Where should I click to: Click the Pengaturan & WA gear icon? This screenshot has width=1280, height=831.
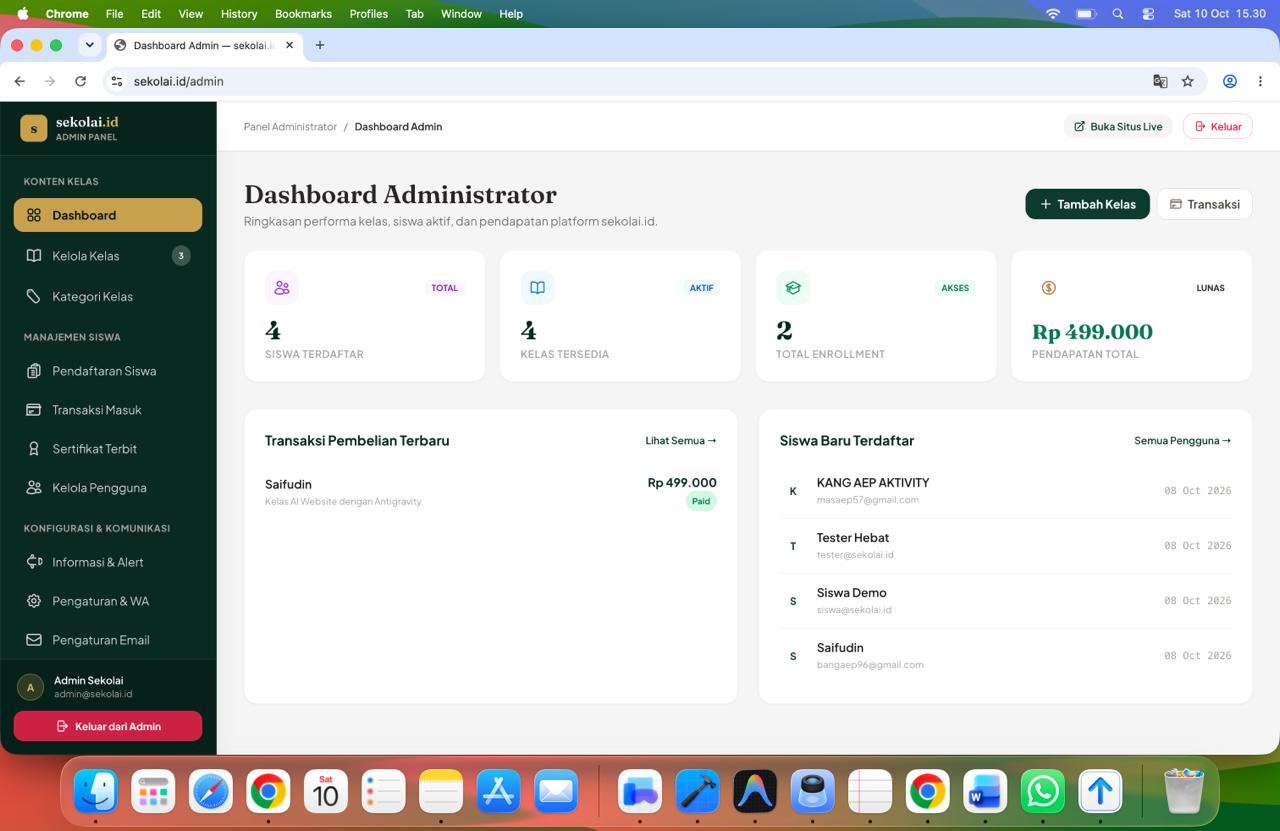pyautogui.click(x=33, y=601)
